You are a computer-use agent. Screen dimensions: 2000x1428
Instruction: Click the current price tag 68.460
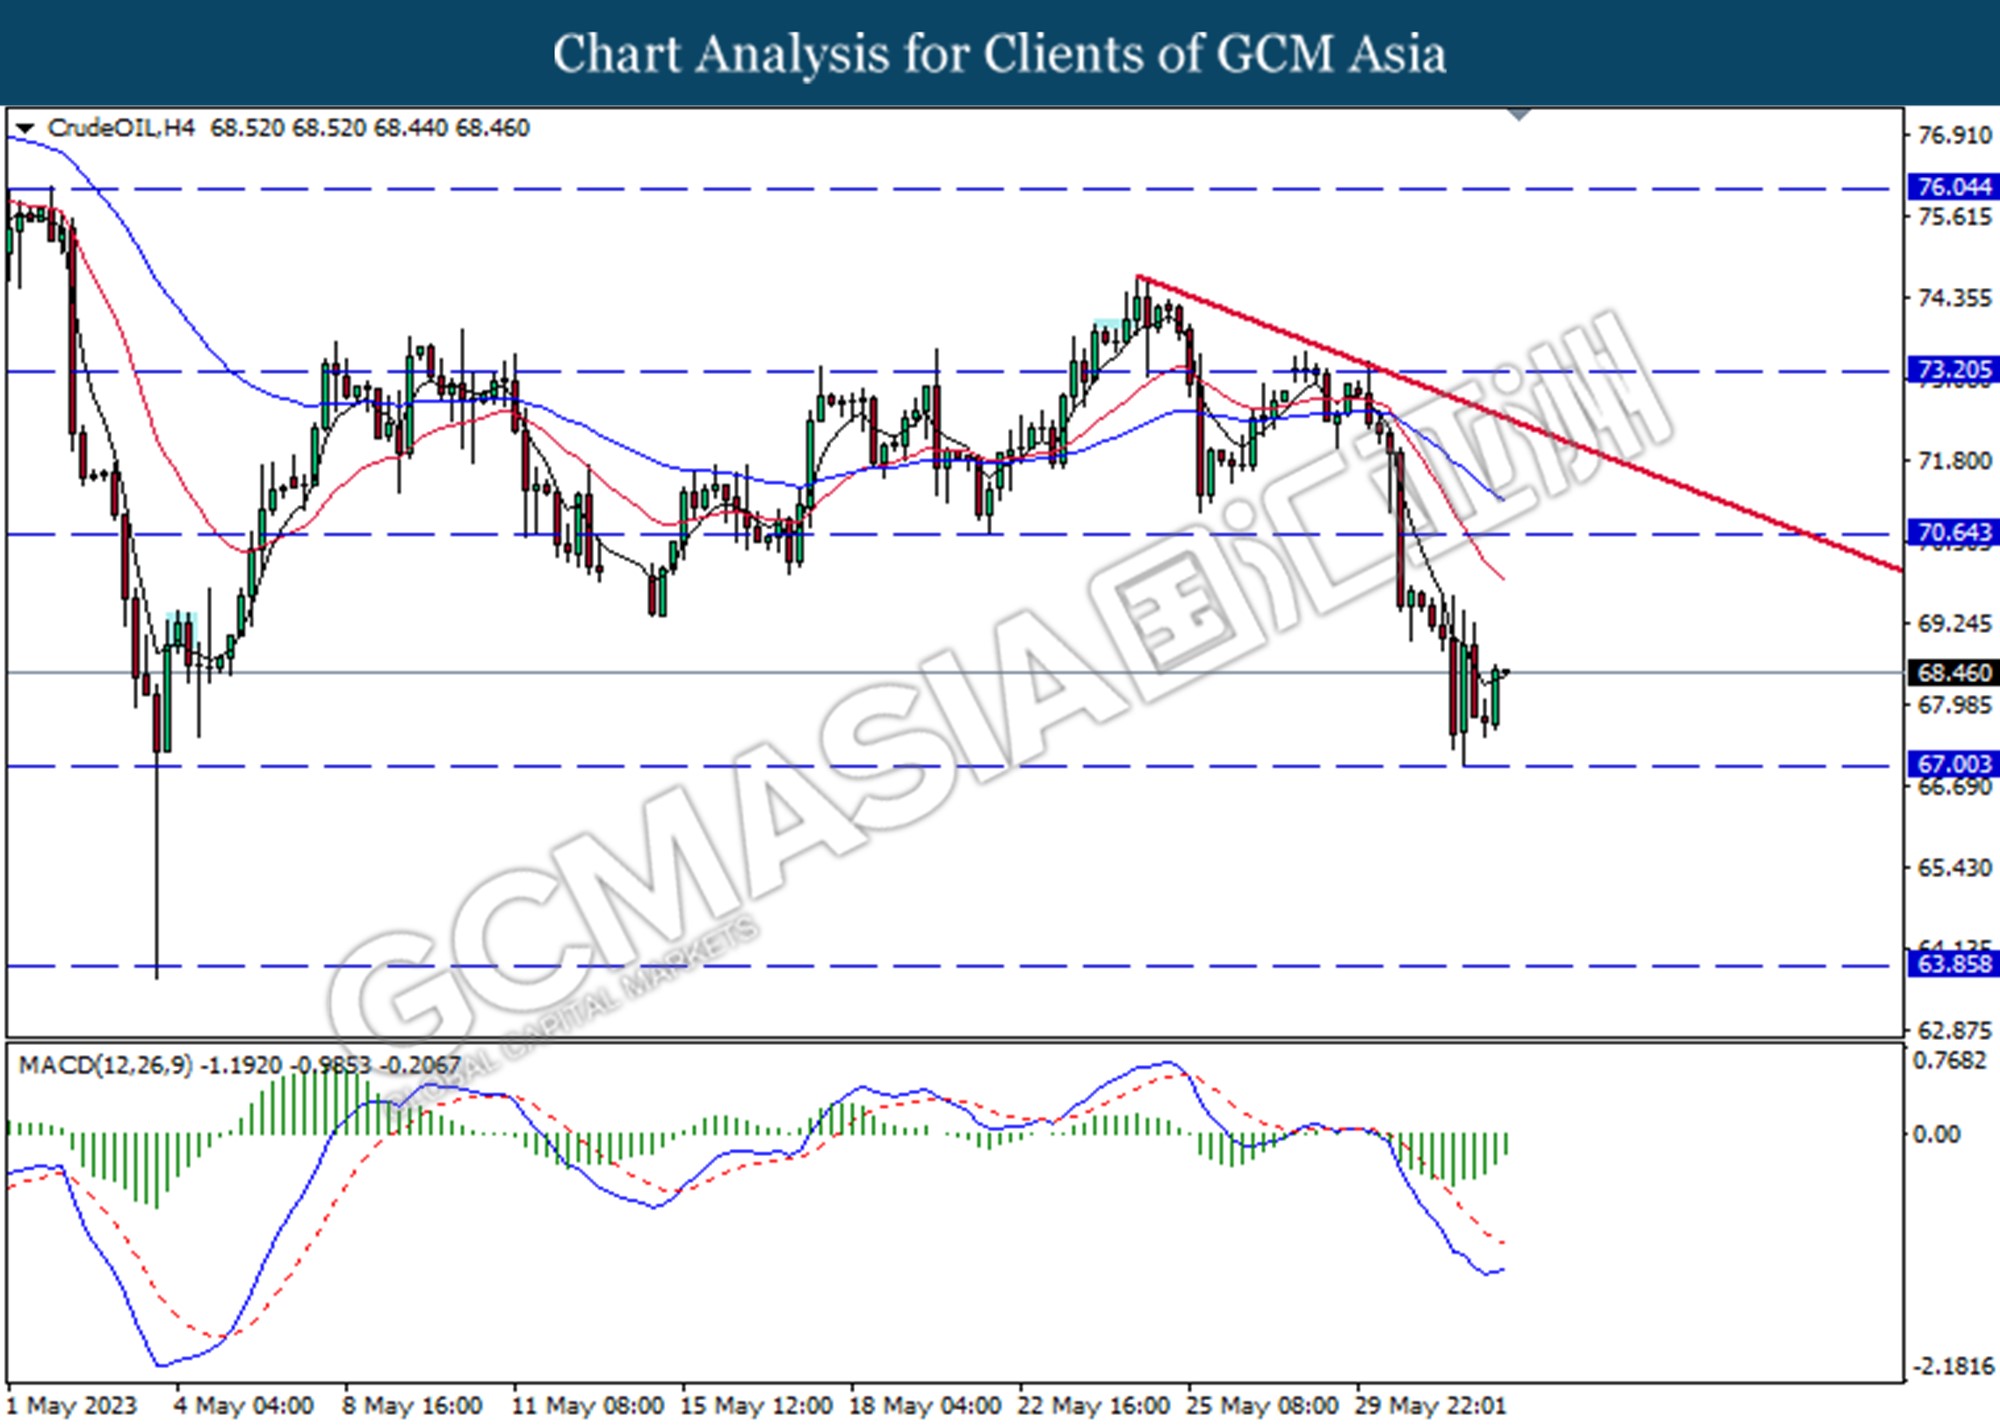coord(1953,673)
